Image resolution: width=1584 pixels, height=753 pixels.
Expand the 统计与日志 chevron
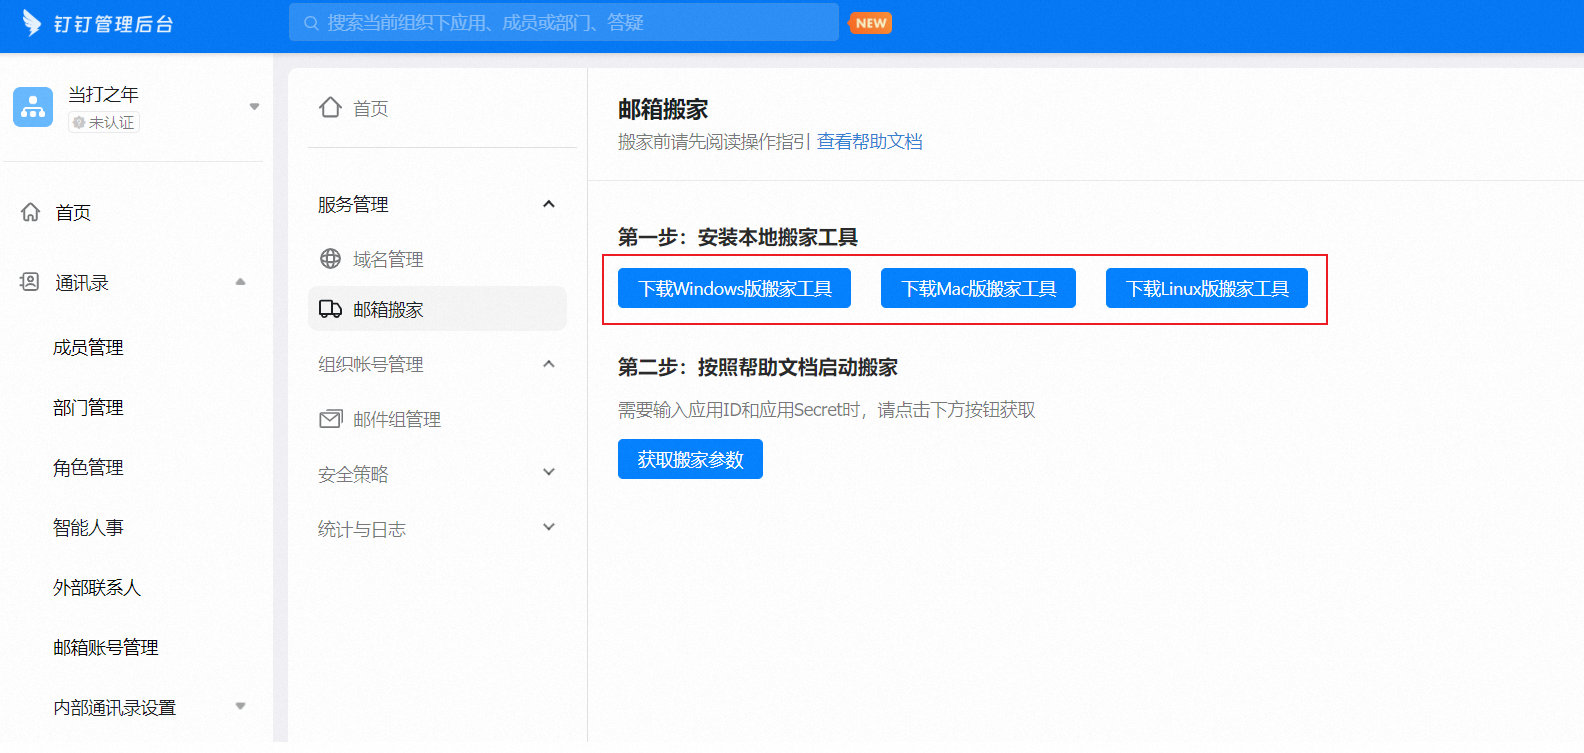click(x=548, y=527)
